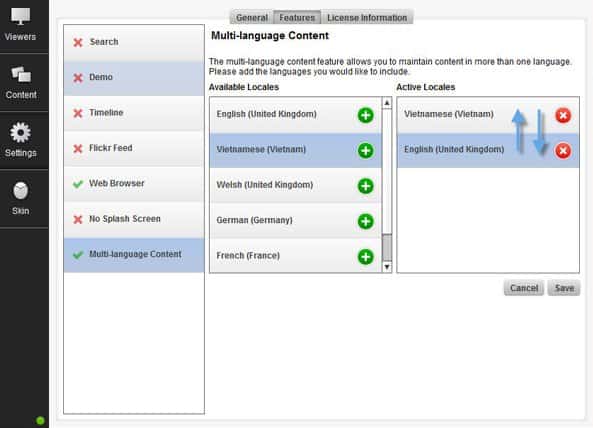
Task: Add Welsh (United Kingdom) locale
Action: 365,186
